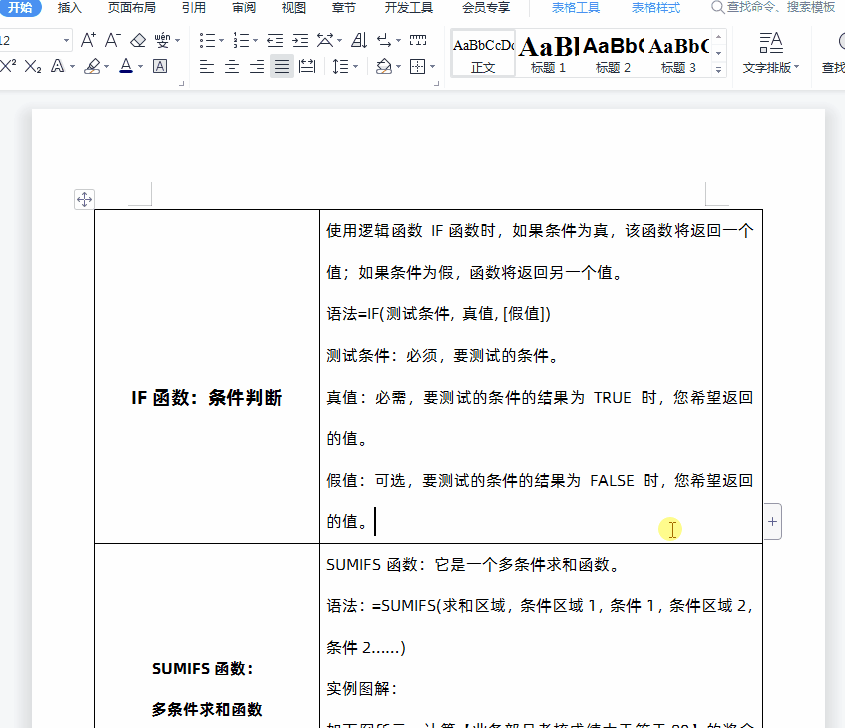Expand highlight color dropdown arrow

(x=106, y=67)
